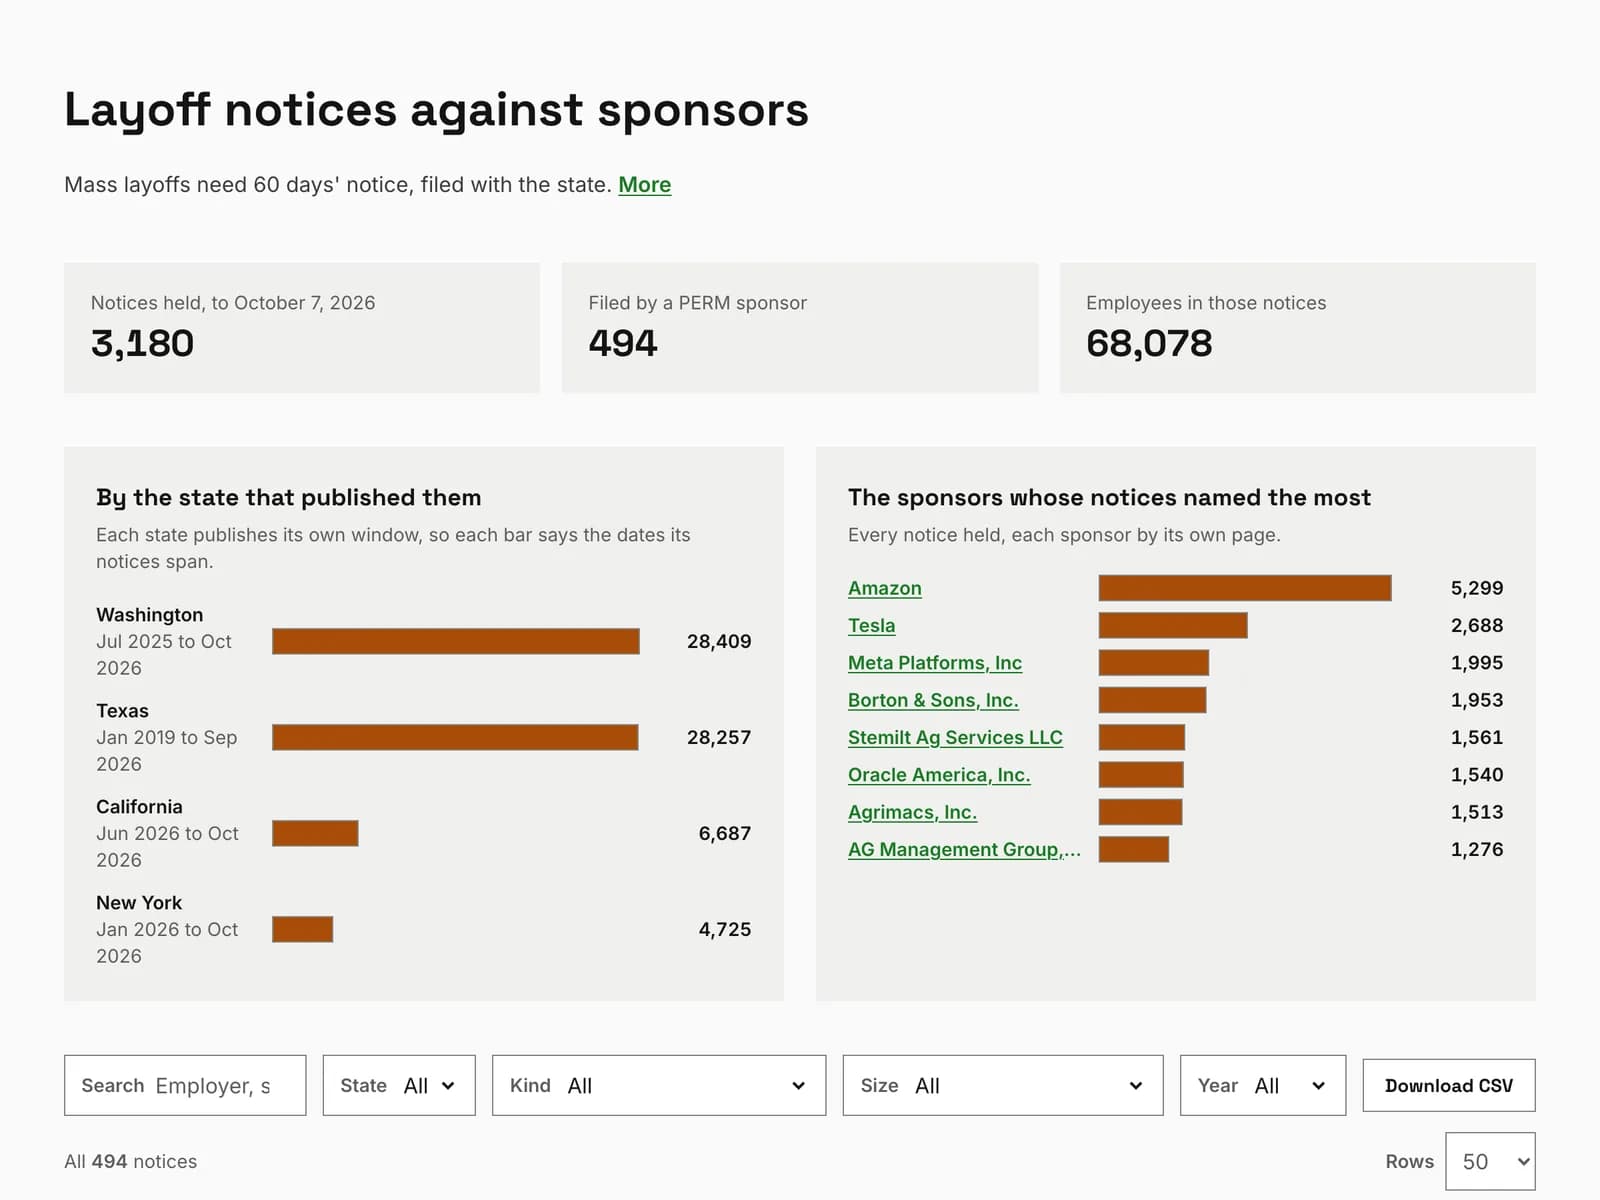Click the 1,995 Meta Platforms value
This screenshot has width=1600, height=1200.
1477,663
